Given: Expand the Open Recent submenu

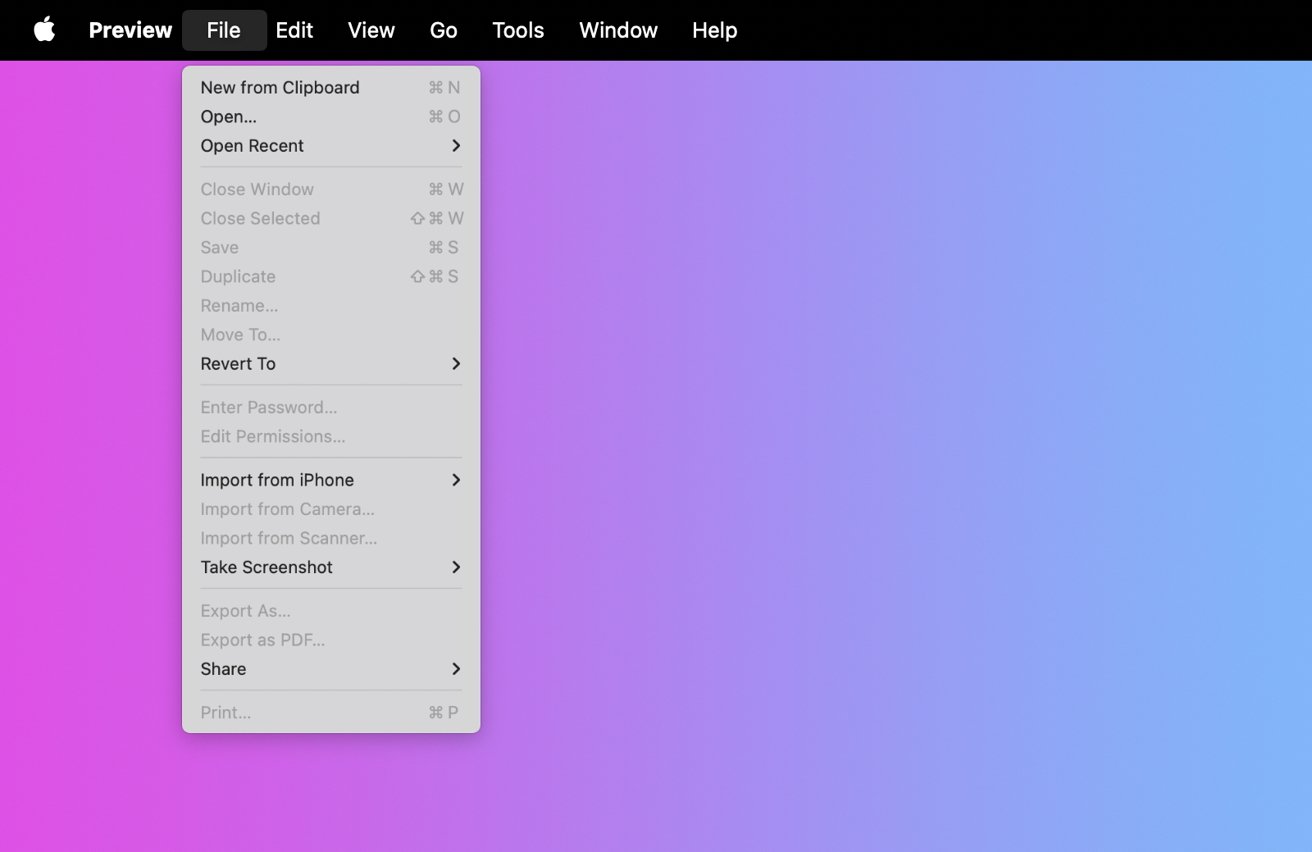Looking at the screenshot, I should (331, 146).
